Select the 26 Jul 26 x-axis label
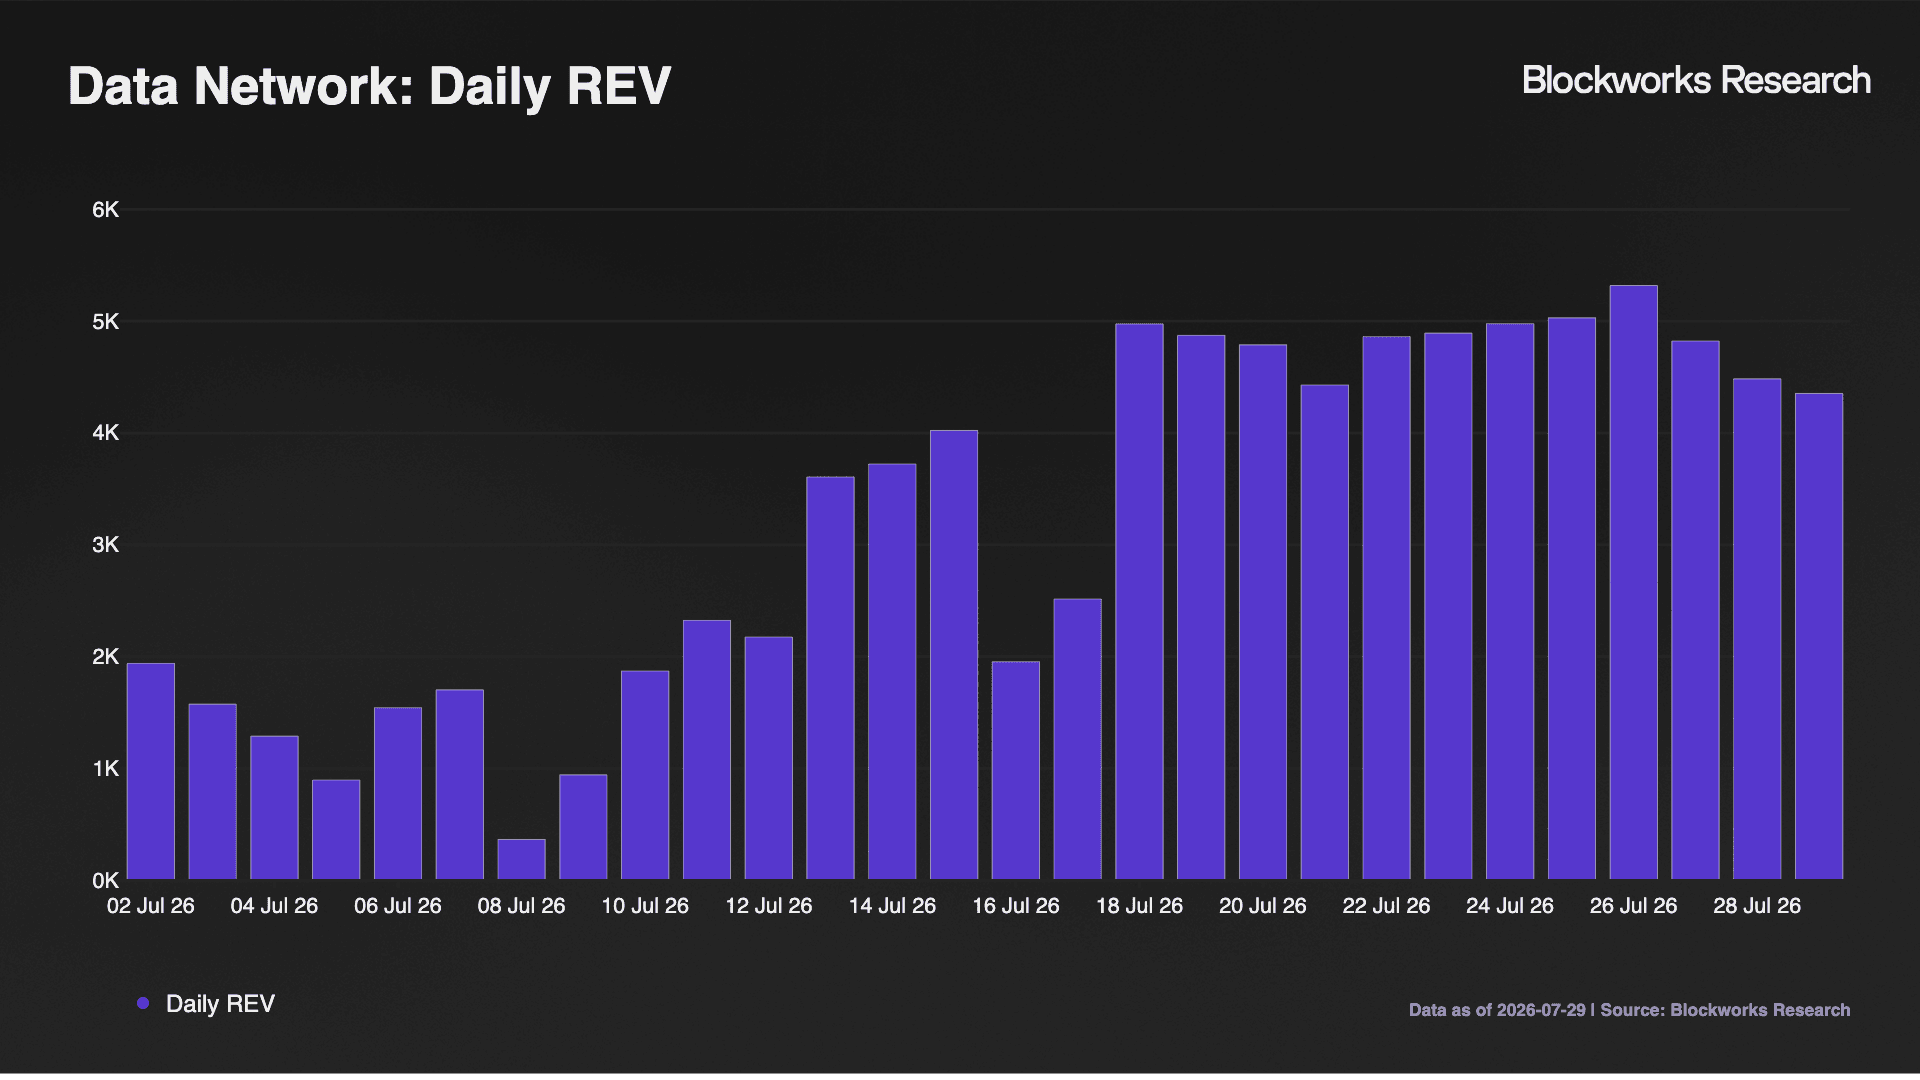 [x=1634, y=906]
